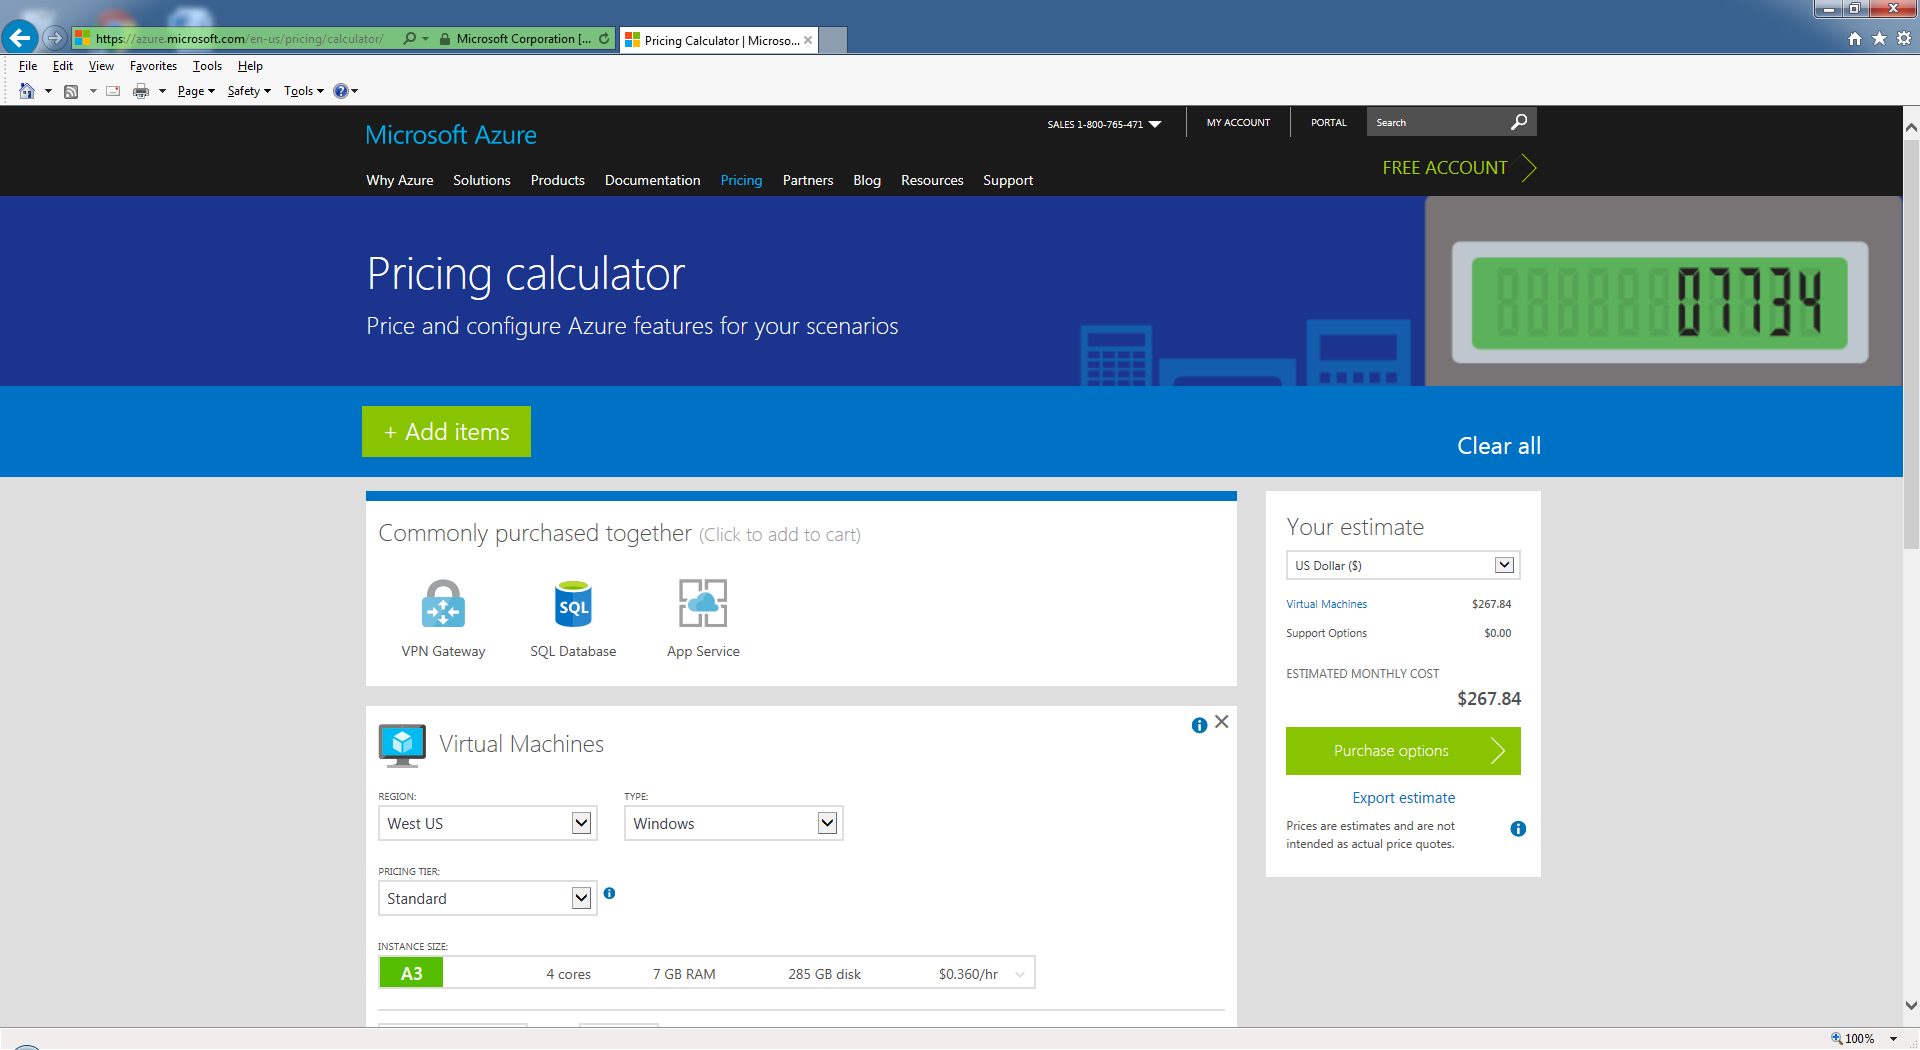Add App Service to cart

click(x=703, y=618)
